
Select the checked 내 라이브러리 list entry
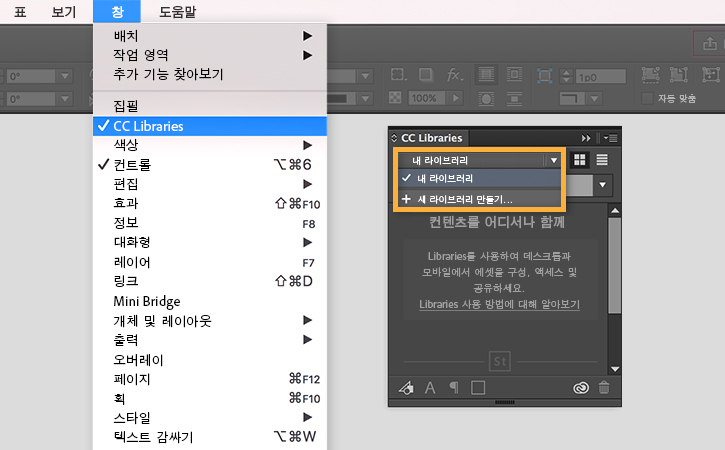click(479, 178)
